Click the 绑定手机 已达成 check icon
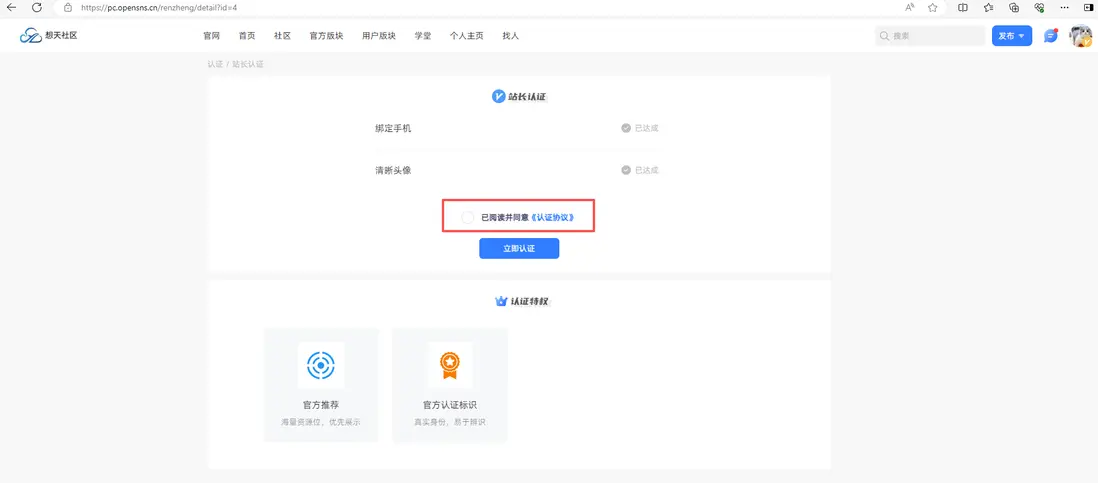 (x=626, y=128)
